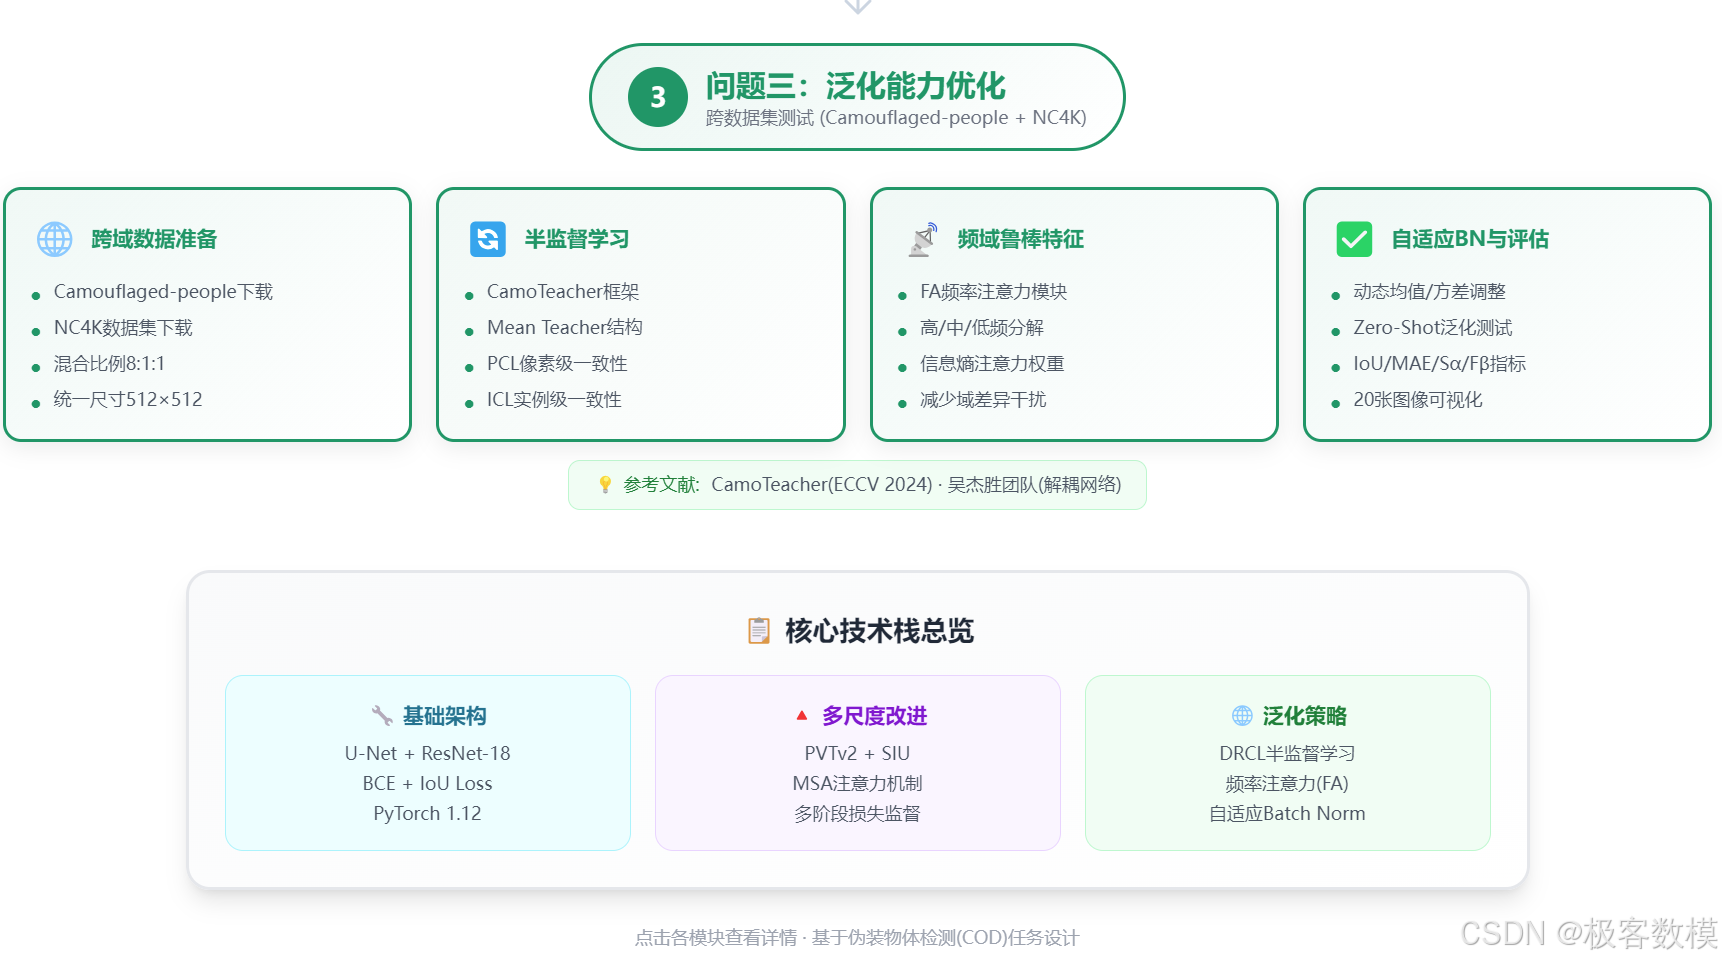
Task: Select the blue sync icon beside 半监督学习
Action: [x=487, y=239]
